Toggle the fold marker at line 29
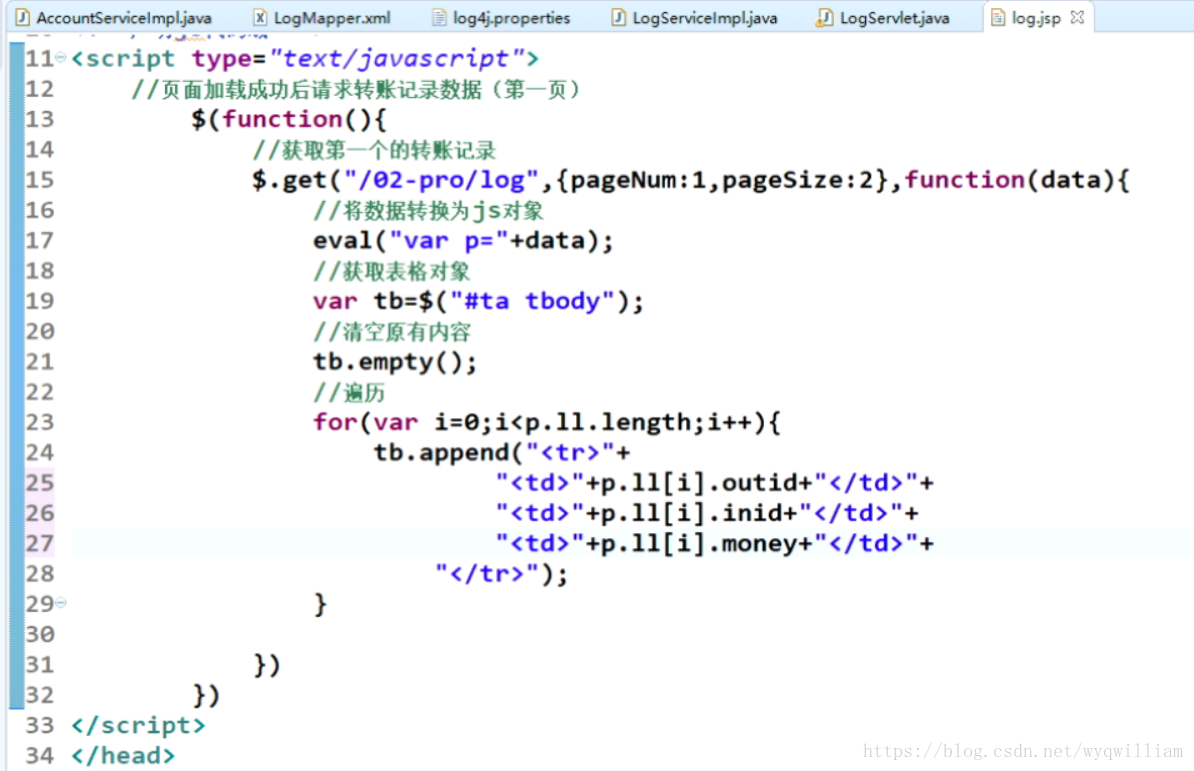This screenshot has width=1194, height=771. click(61, 602)
